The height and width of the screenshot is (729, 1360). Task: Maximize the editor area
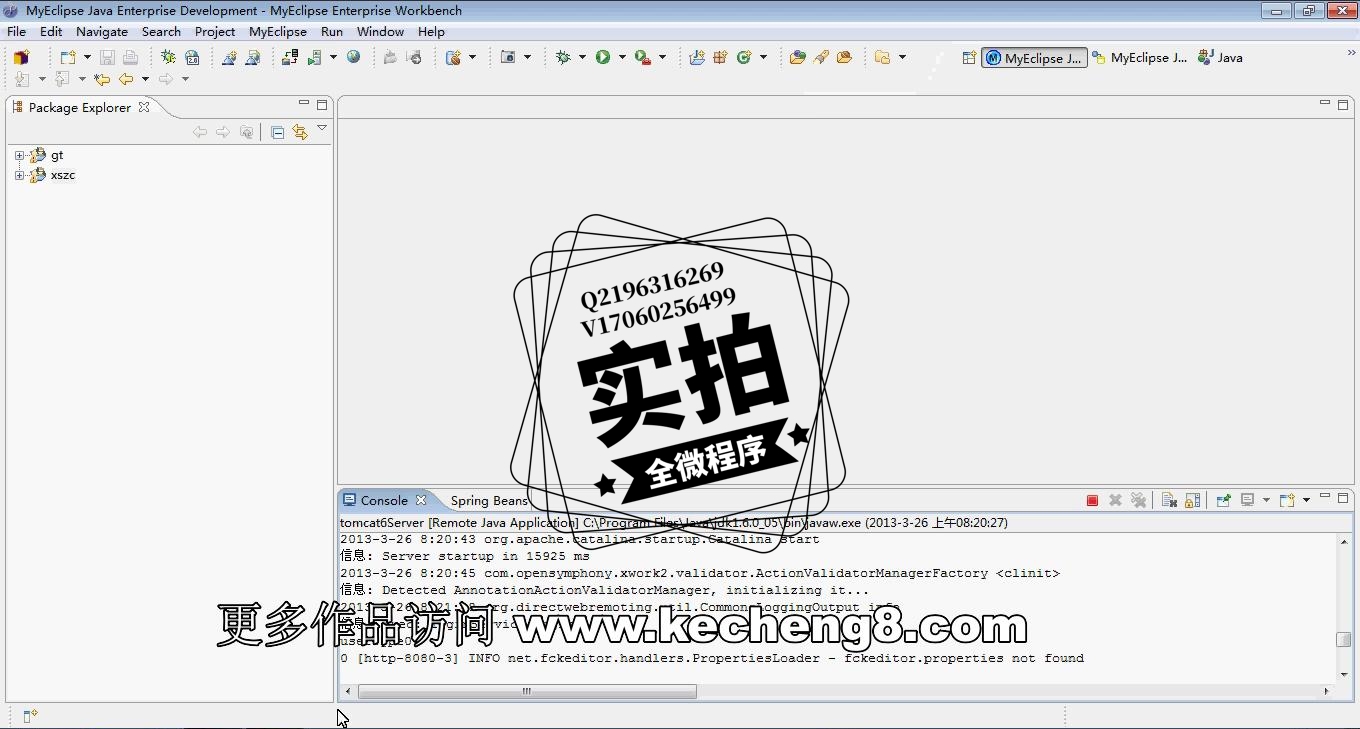[1343, 103]
